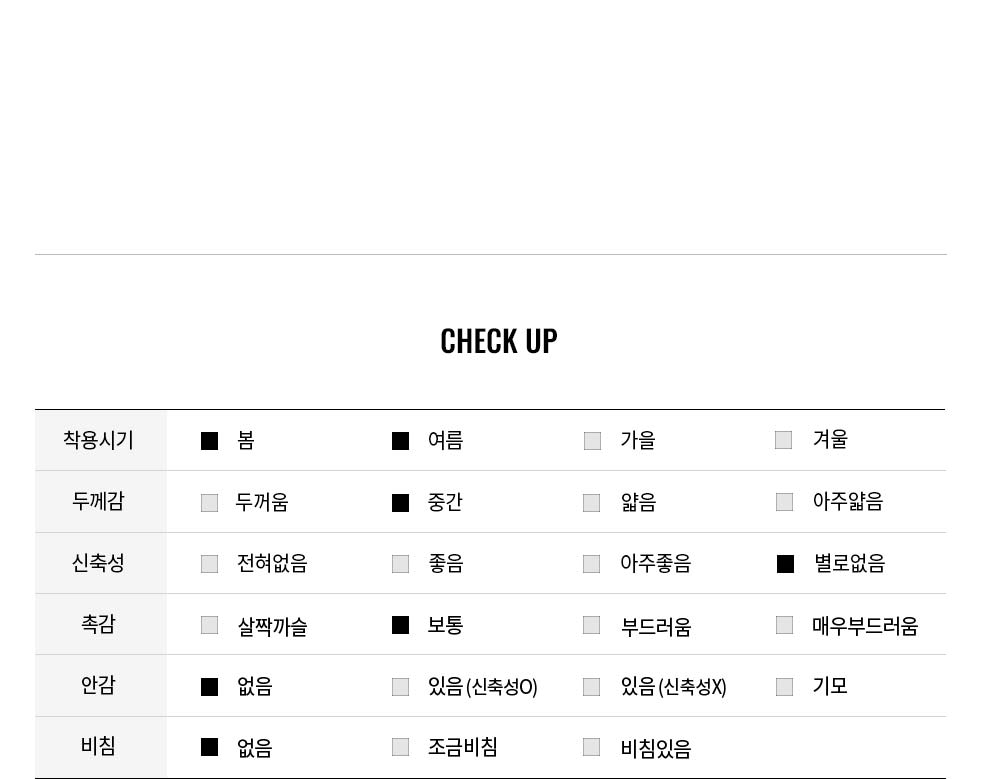Uncheck the 봄 season box
Screen dimensions: 994x779
coord(209,441)
